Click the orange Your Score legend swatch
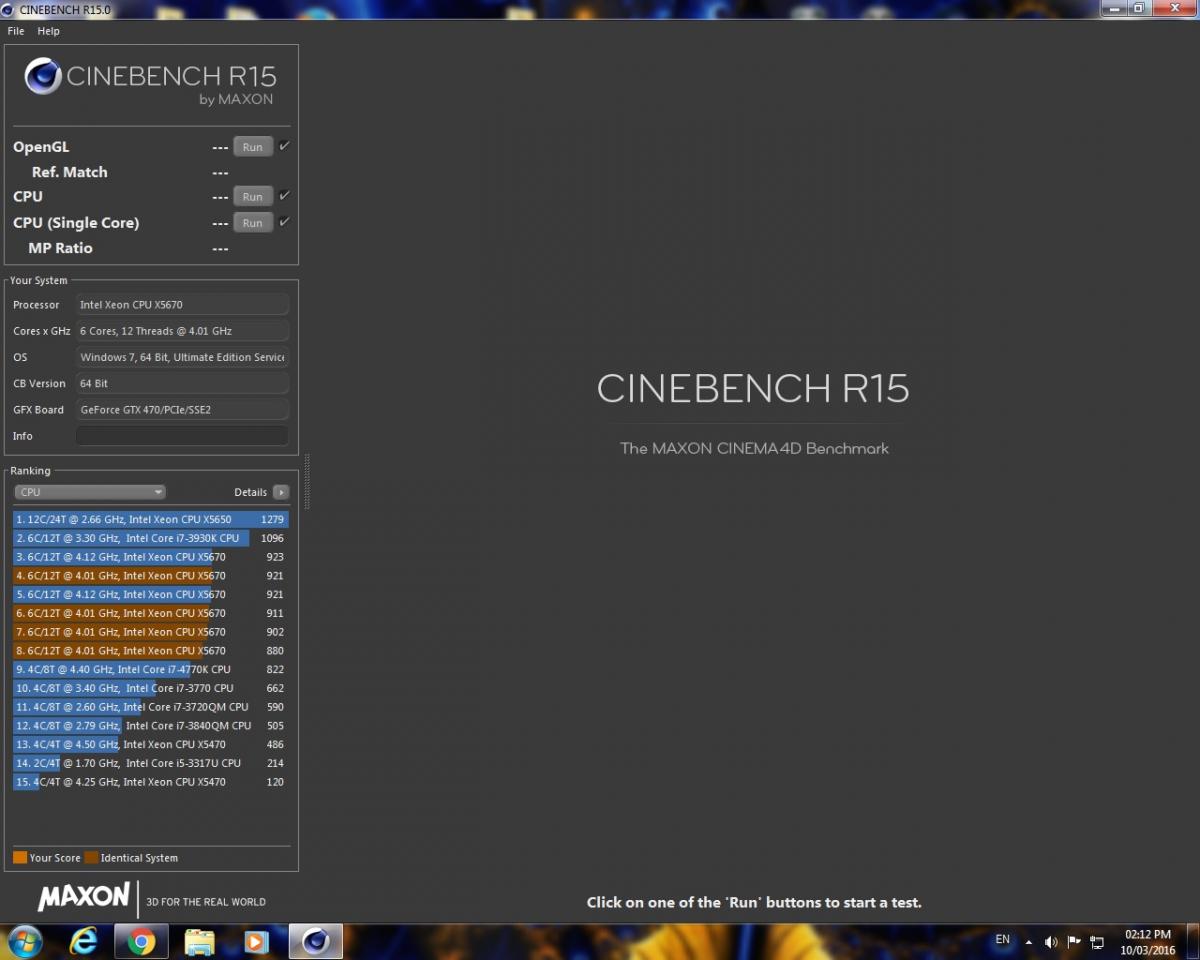The height and width of the screenshot is (960, 1200). point(20,857)
